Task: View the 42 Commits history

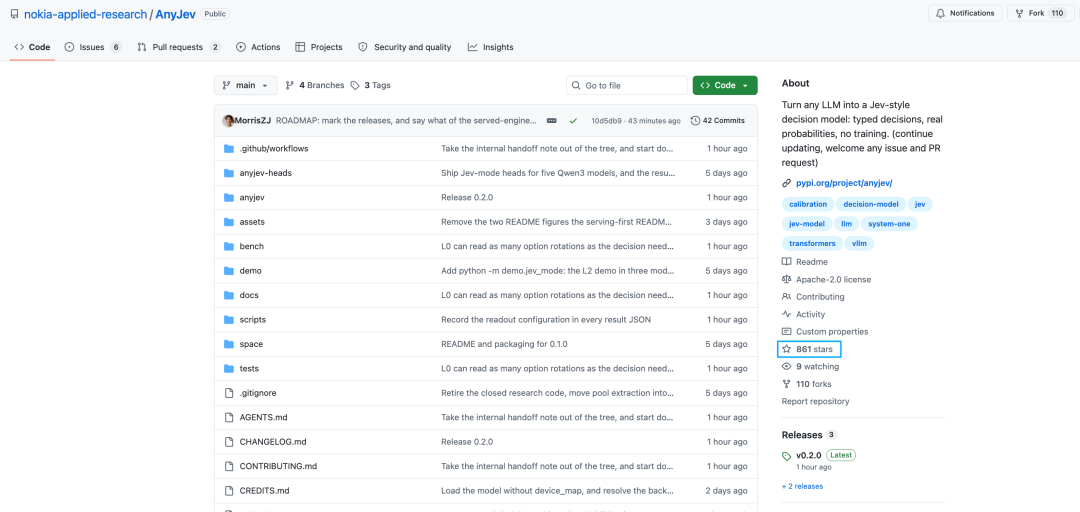Action: 718,121
